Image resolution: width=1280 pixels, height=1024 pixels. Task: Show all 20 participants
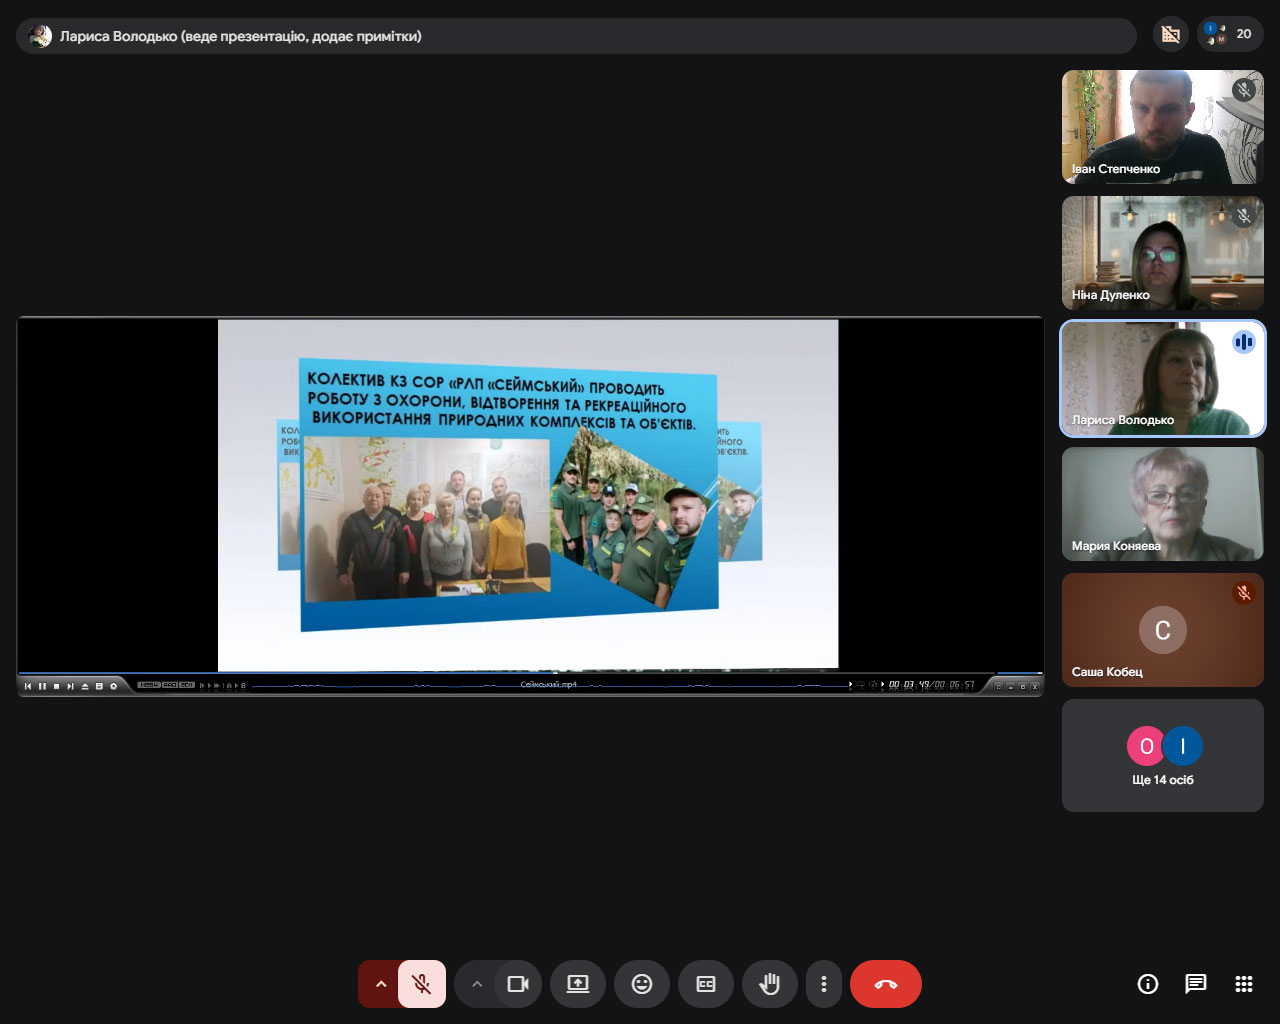(x=1230, y=34)
